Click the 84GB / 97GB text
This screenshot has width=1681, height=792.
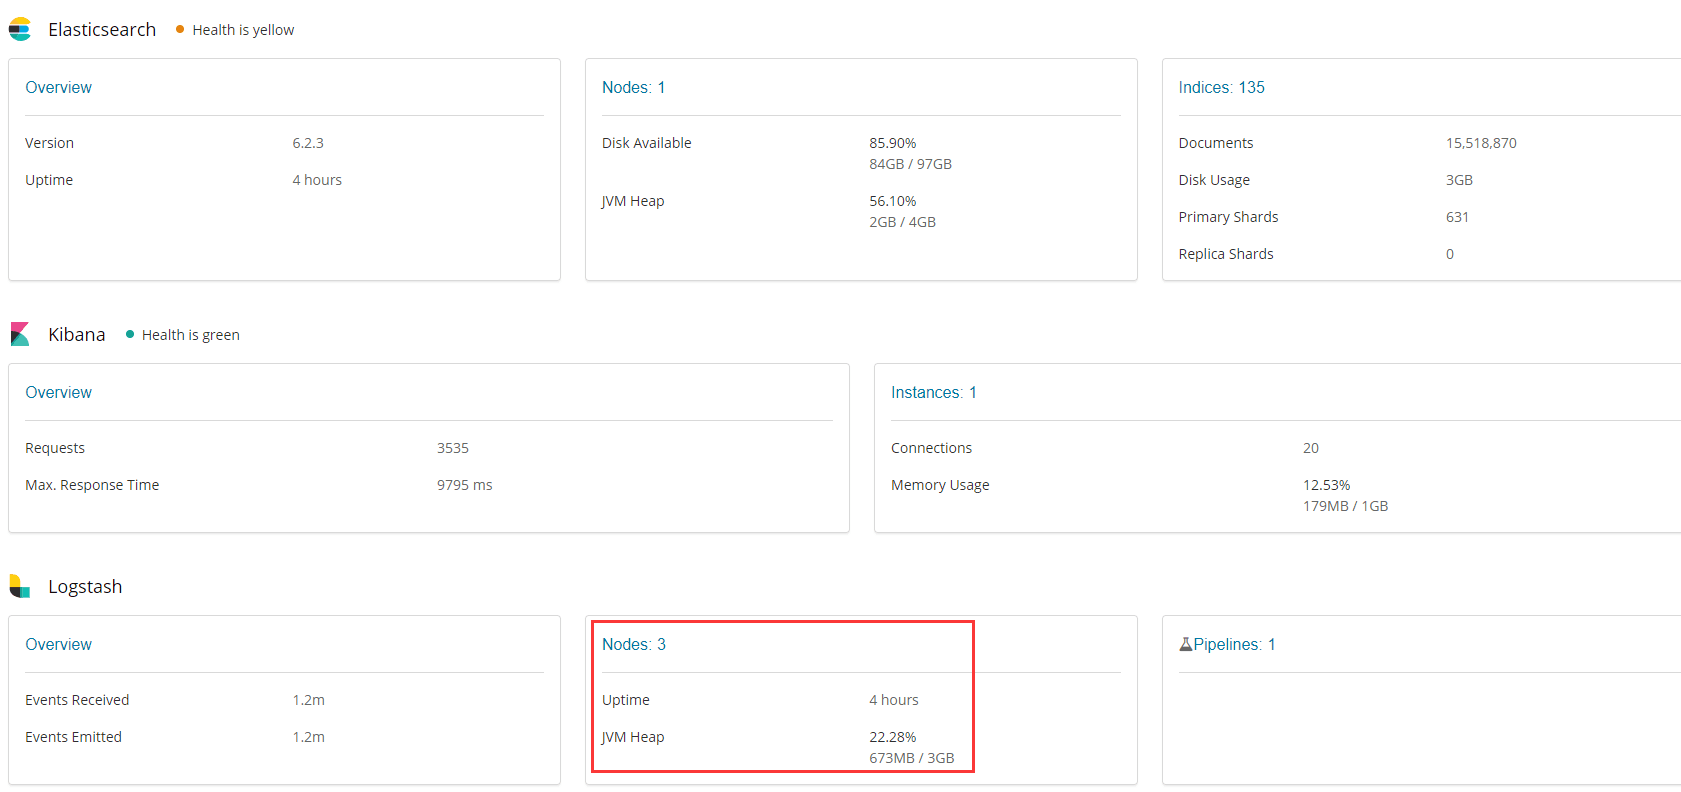pyautogui.click(x=910, y=164)
